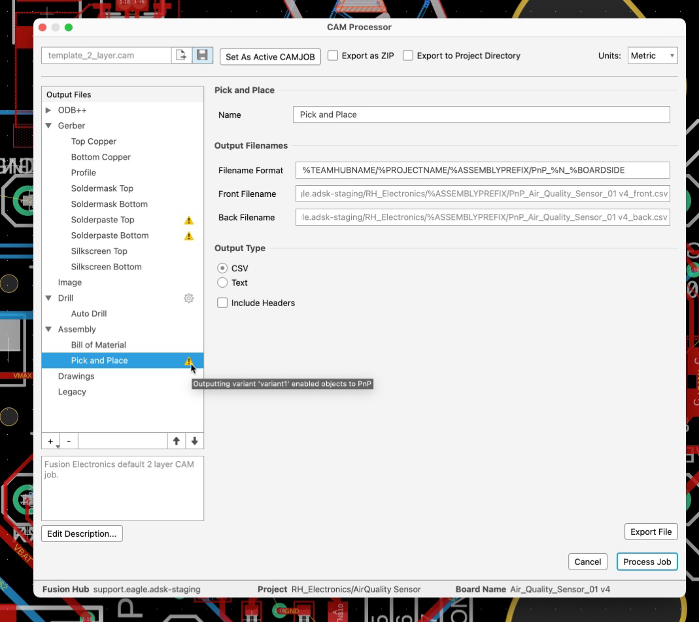The width and height of the screenshot is (700, 622).
Task: Click Set As Active CAMJOB button
Action: click(270, 57)
